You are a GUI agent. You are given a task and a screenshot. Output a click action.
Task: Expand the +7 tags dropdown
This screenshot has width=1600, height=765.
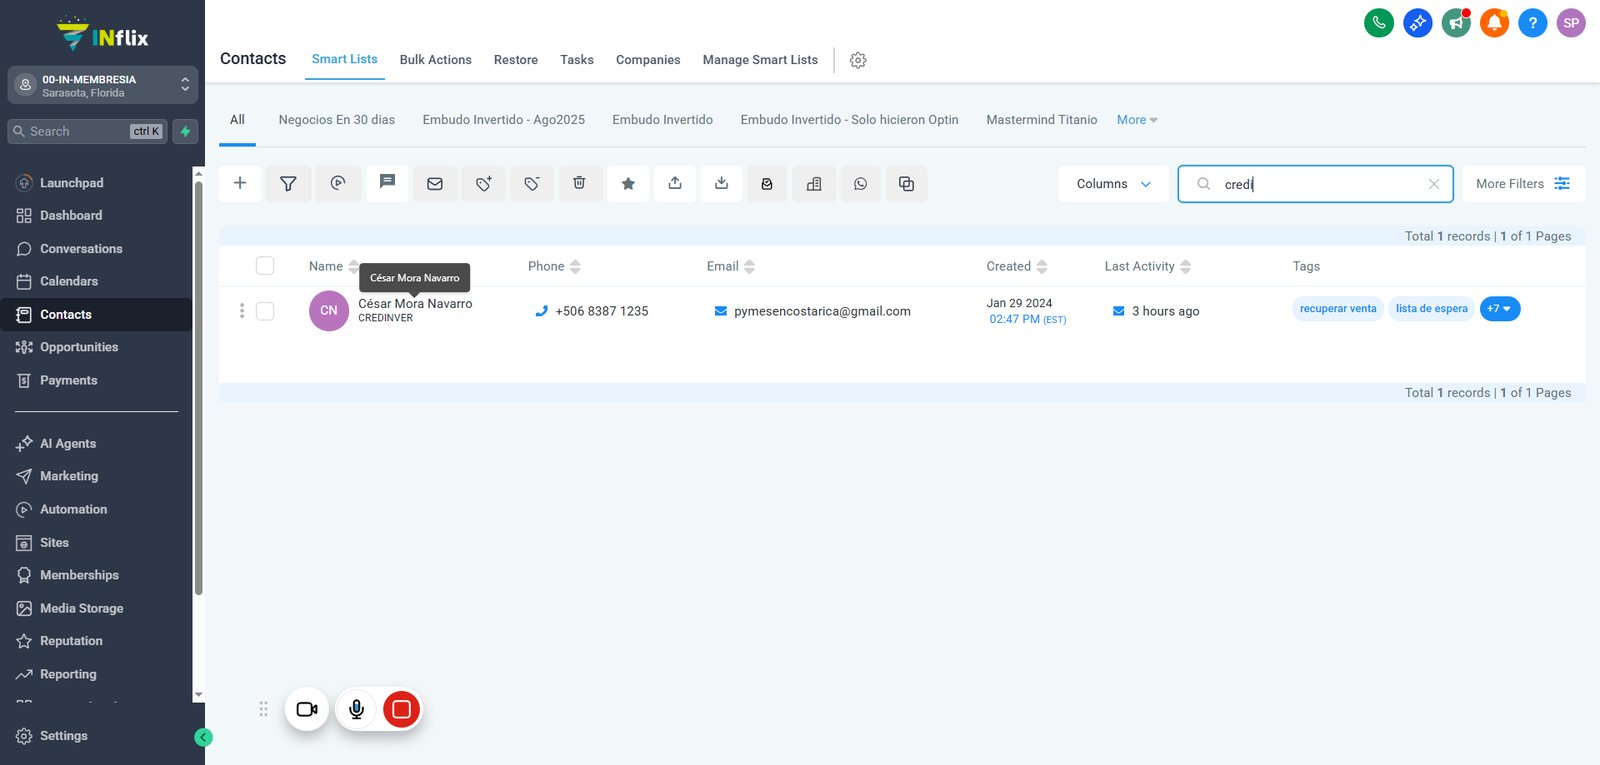tap(1500, 309)
